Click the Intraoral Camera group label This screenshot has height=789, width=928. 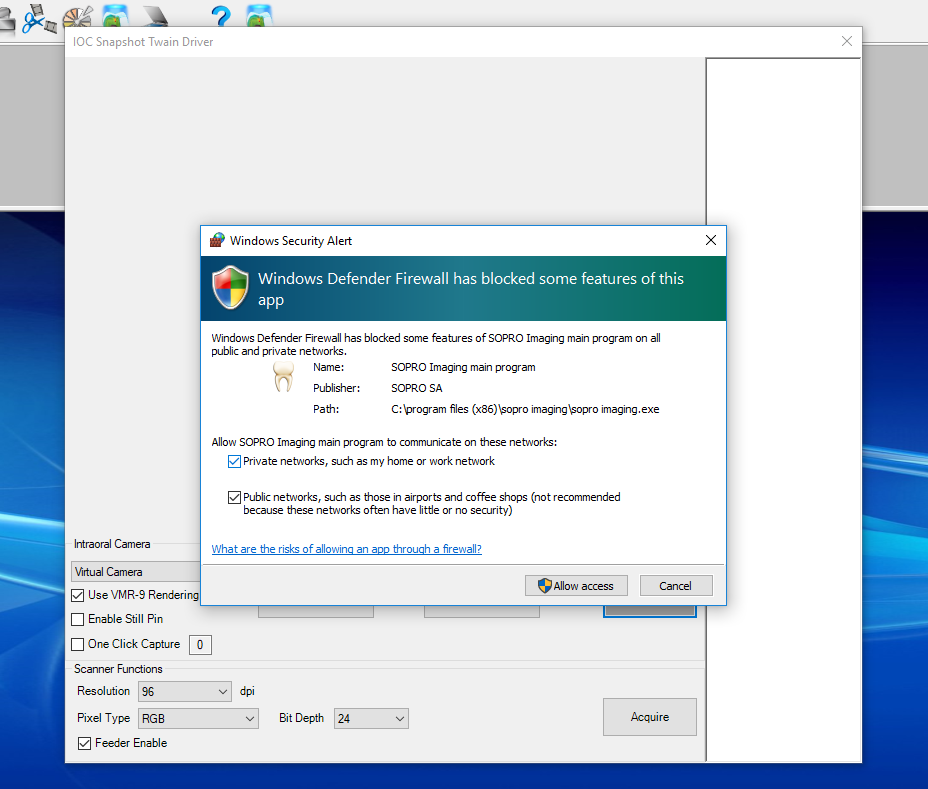pos(112,544)
